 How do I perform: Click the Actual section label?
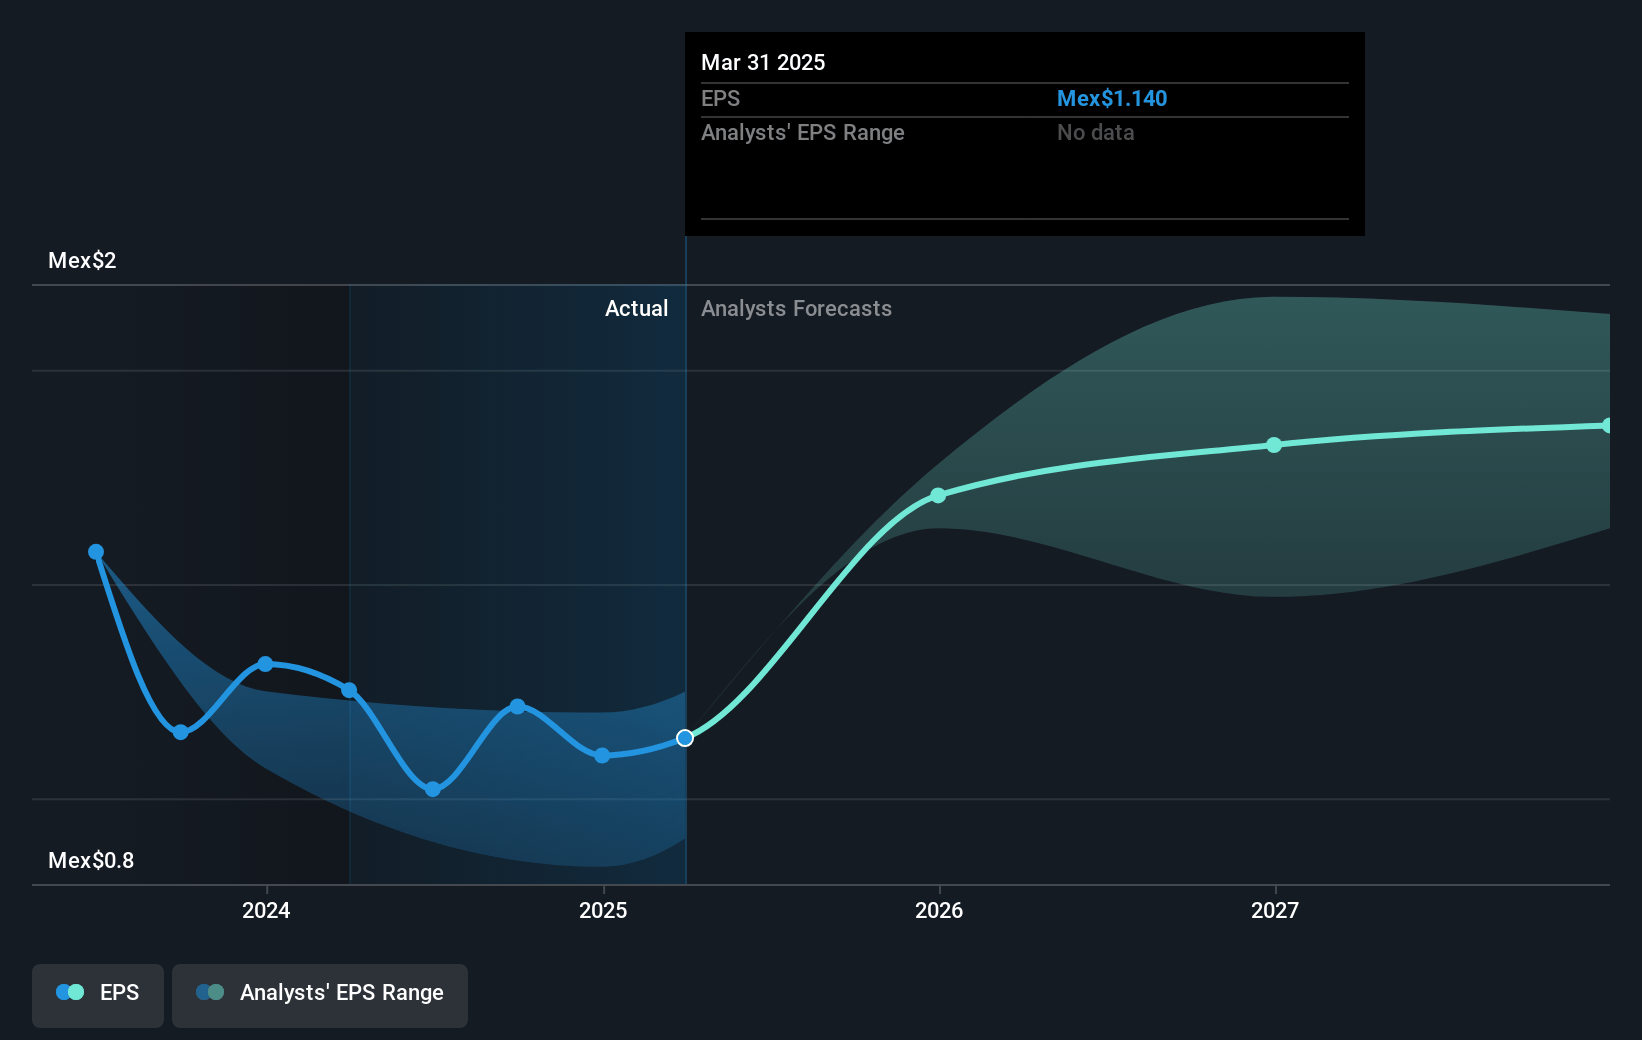[x=636, y=308]
